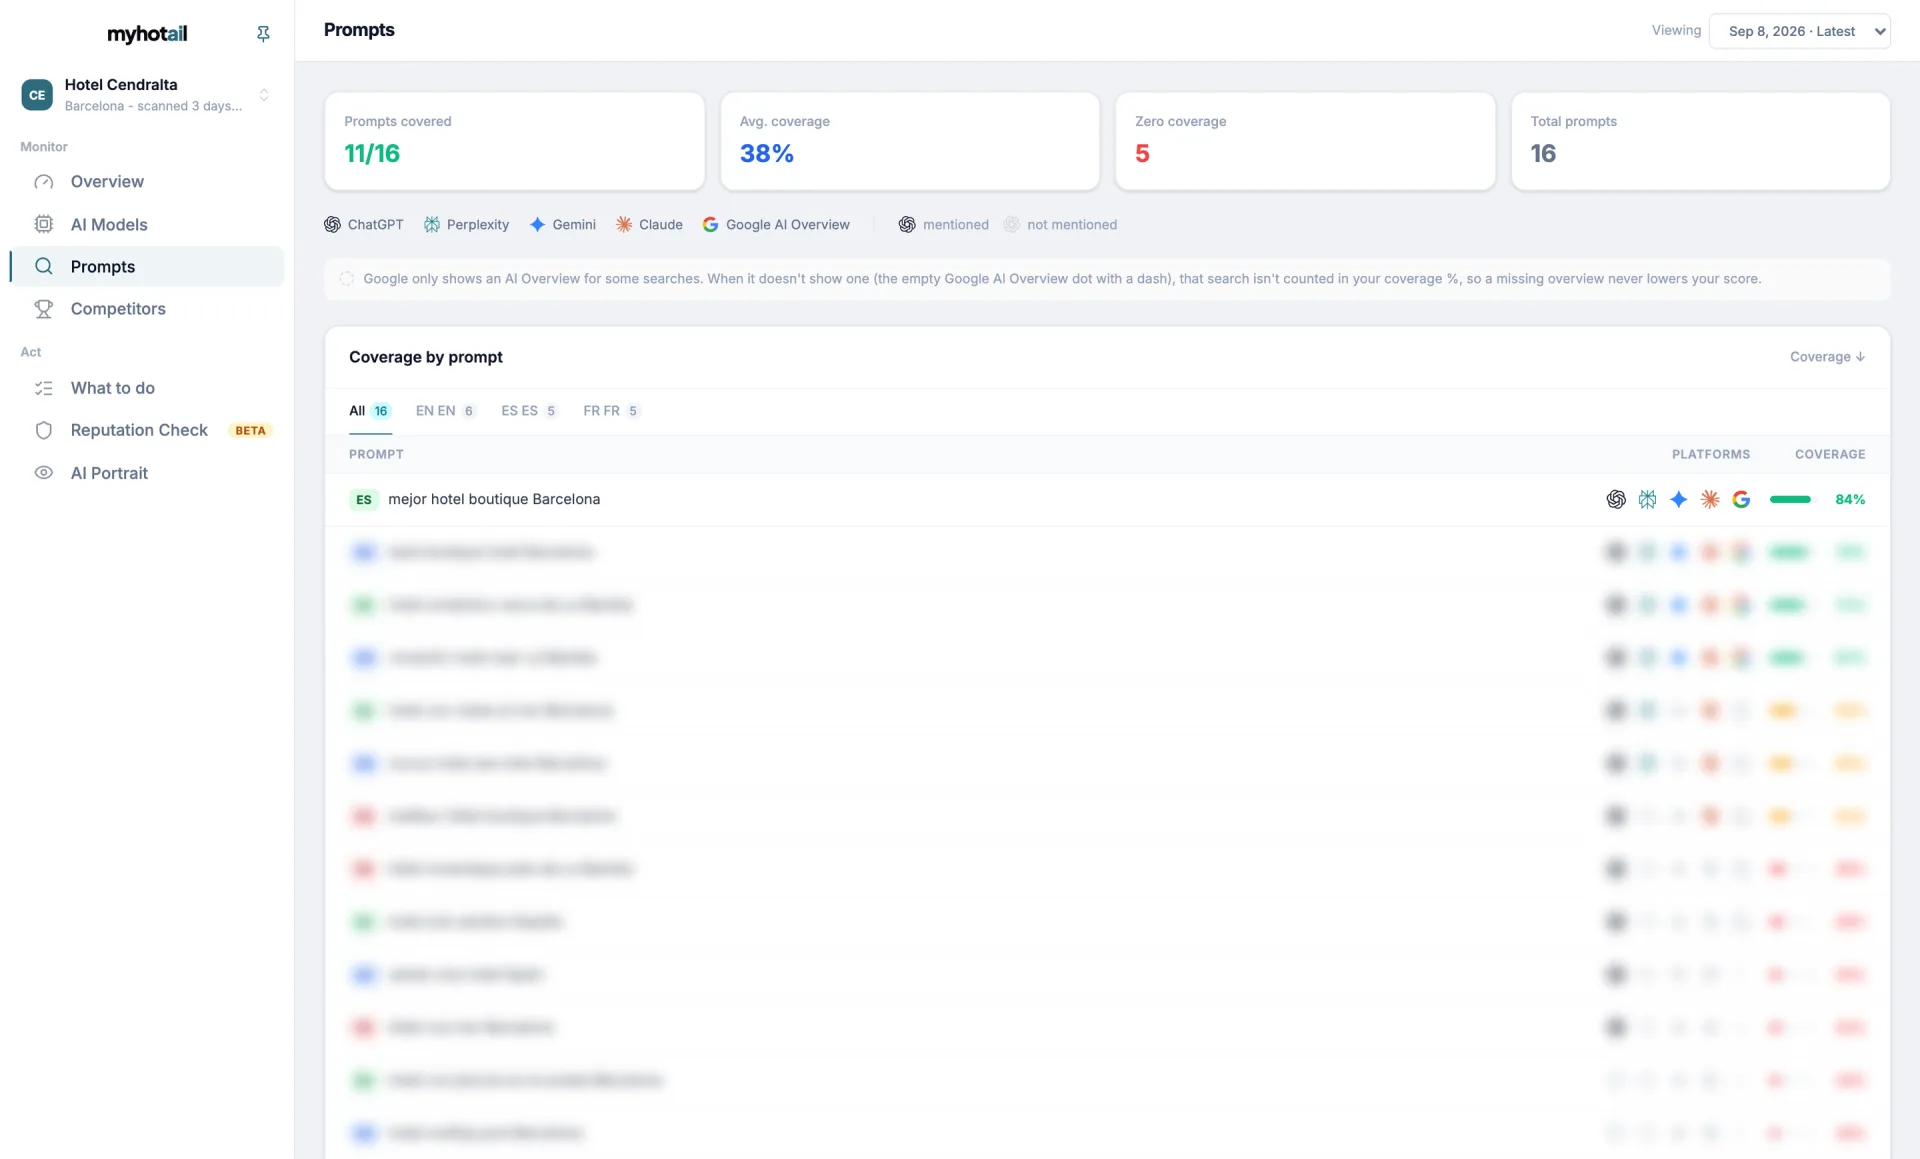Open the Viewing date dropdown
1920x1159 pixels.
pos(1799,31)
